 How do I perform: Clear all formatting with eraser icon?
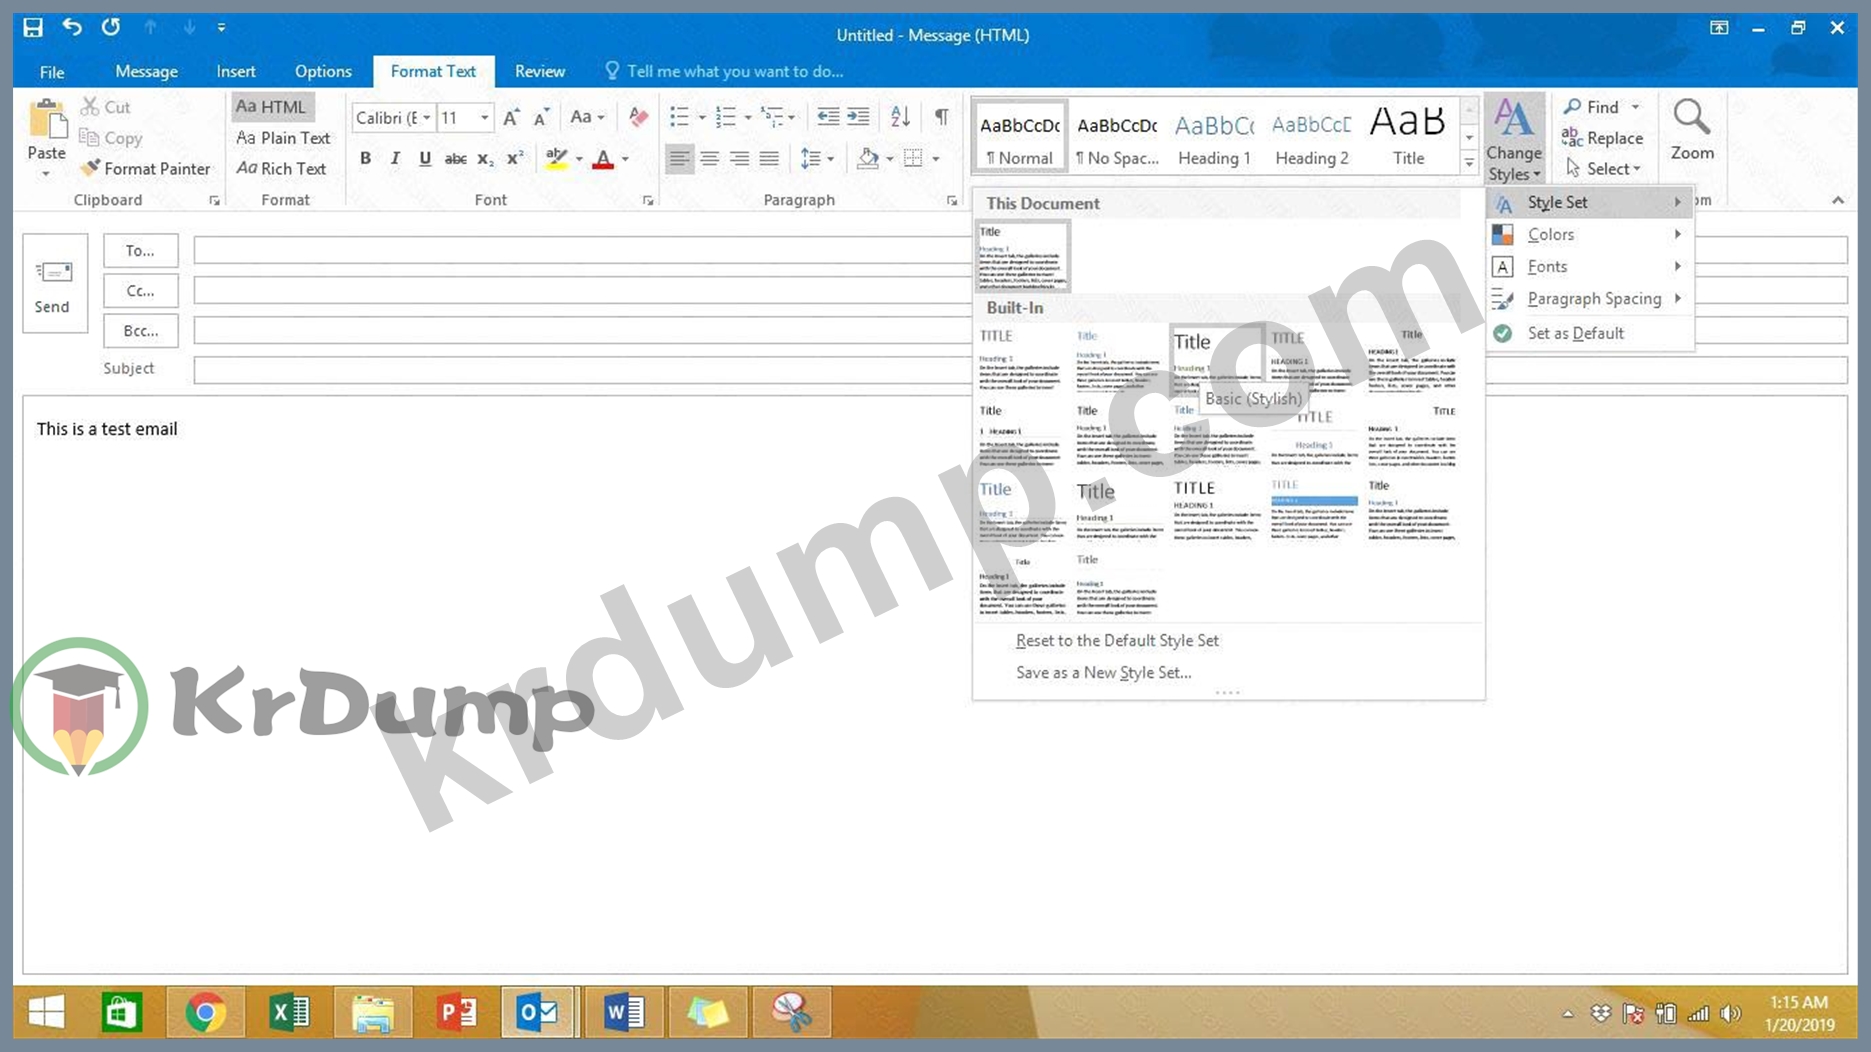[638, 117]
